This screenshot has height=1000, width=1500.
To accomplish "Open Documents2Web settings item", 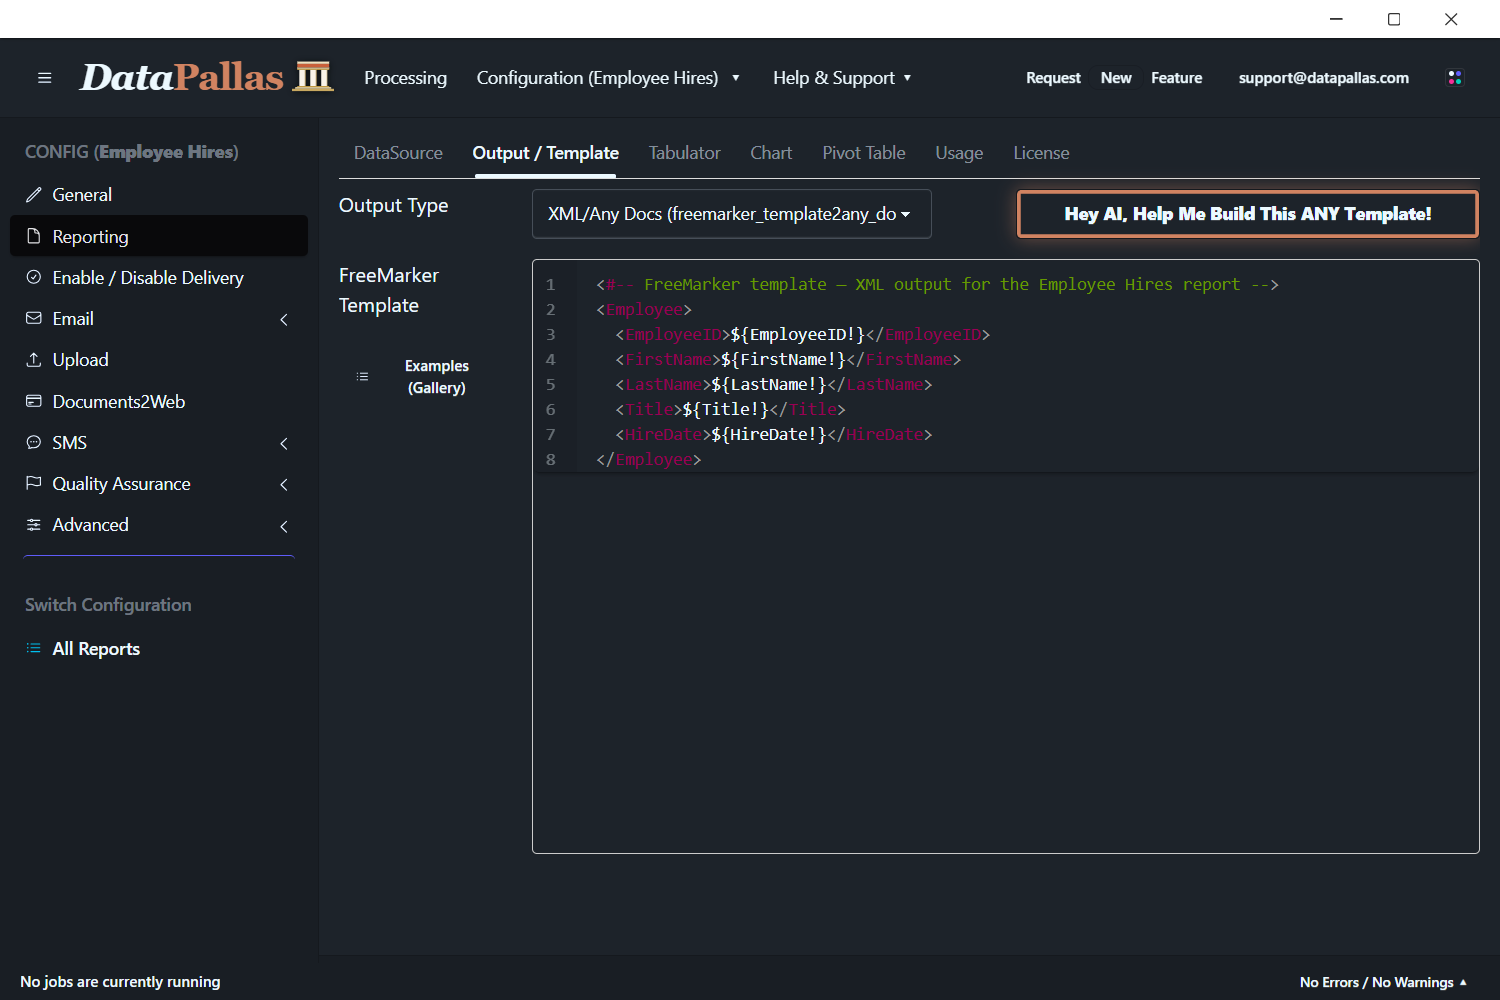I will pyautogui.click(x=159, y=401).
